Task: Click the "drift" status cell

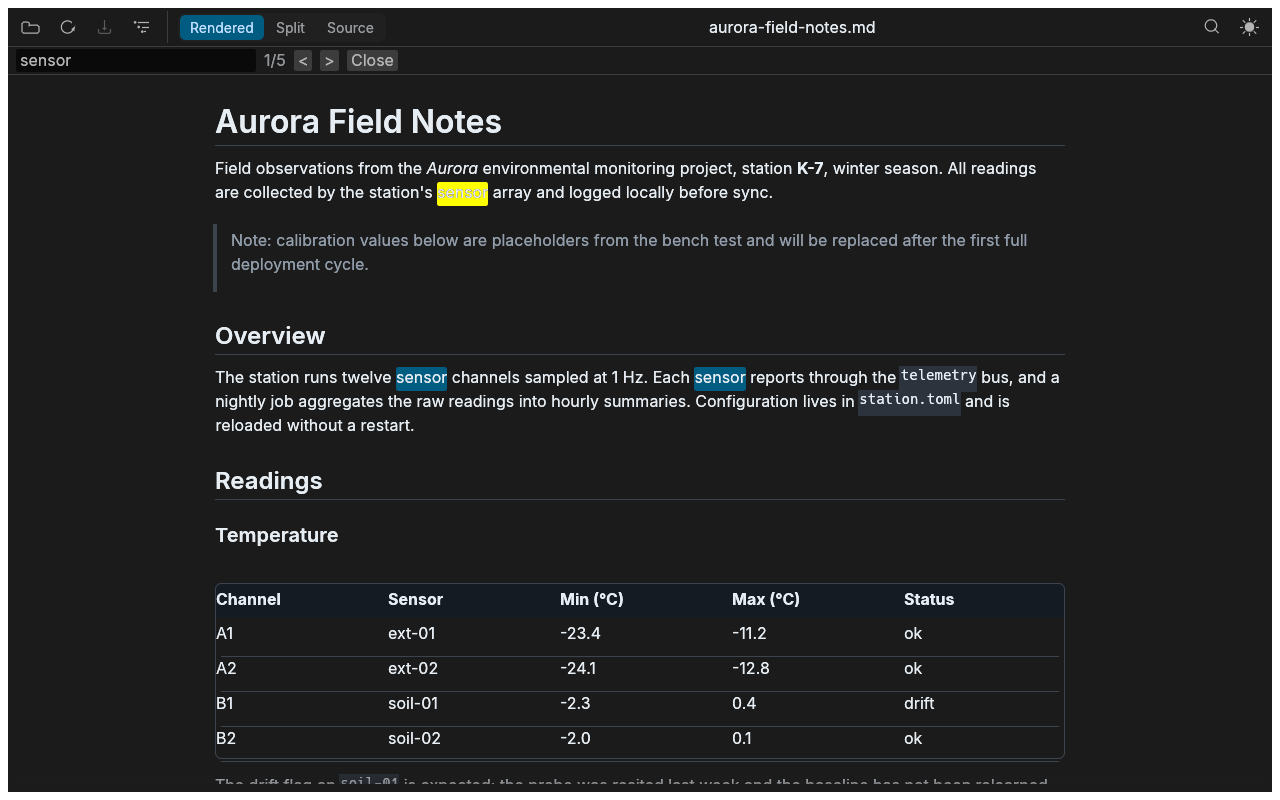Action: pos(919,704)
